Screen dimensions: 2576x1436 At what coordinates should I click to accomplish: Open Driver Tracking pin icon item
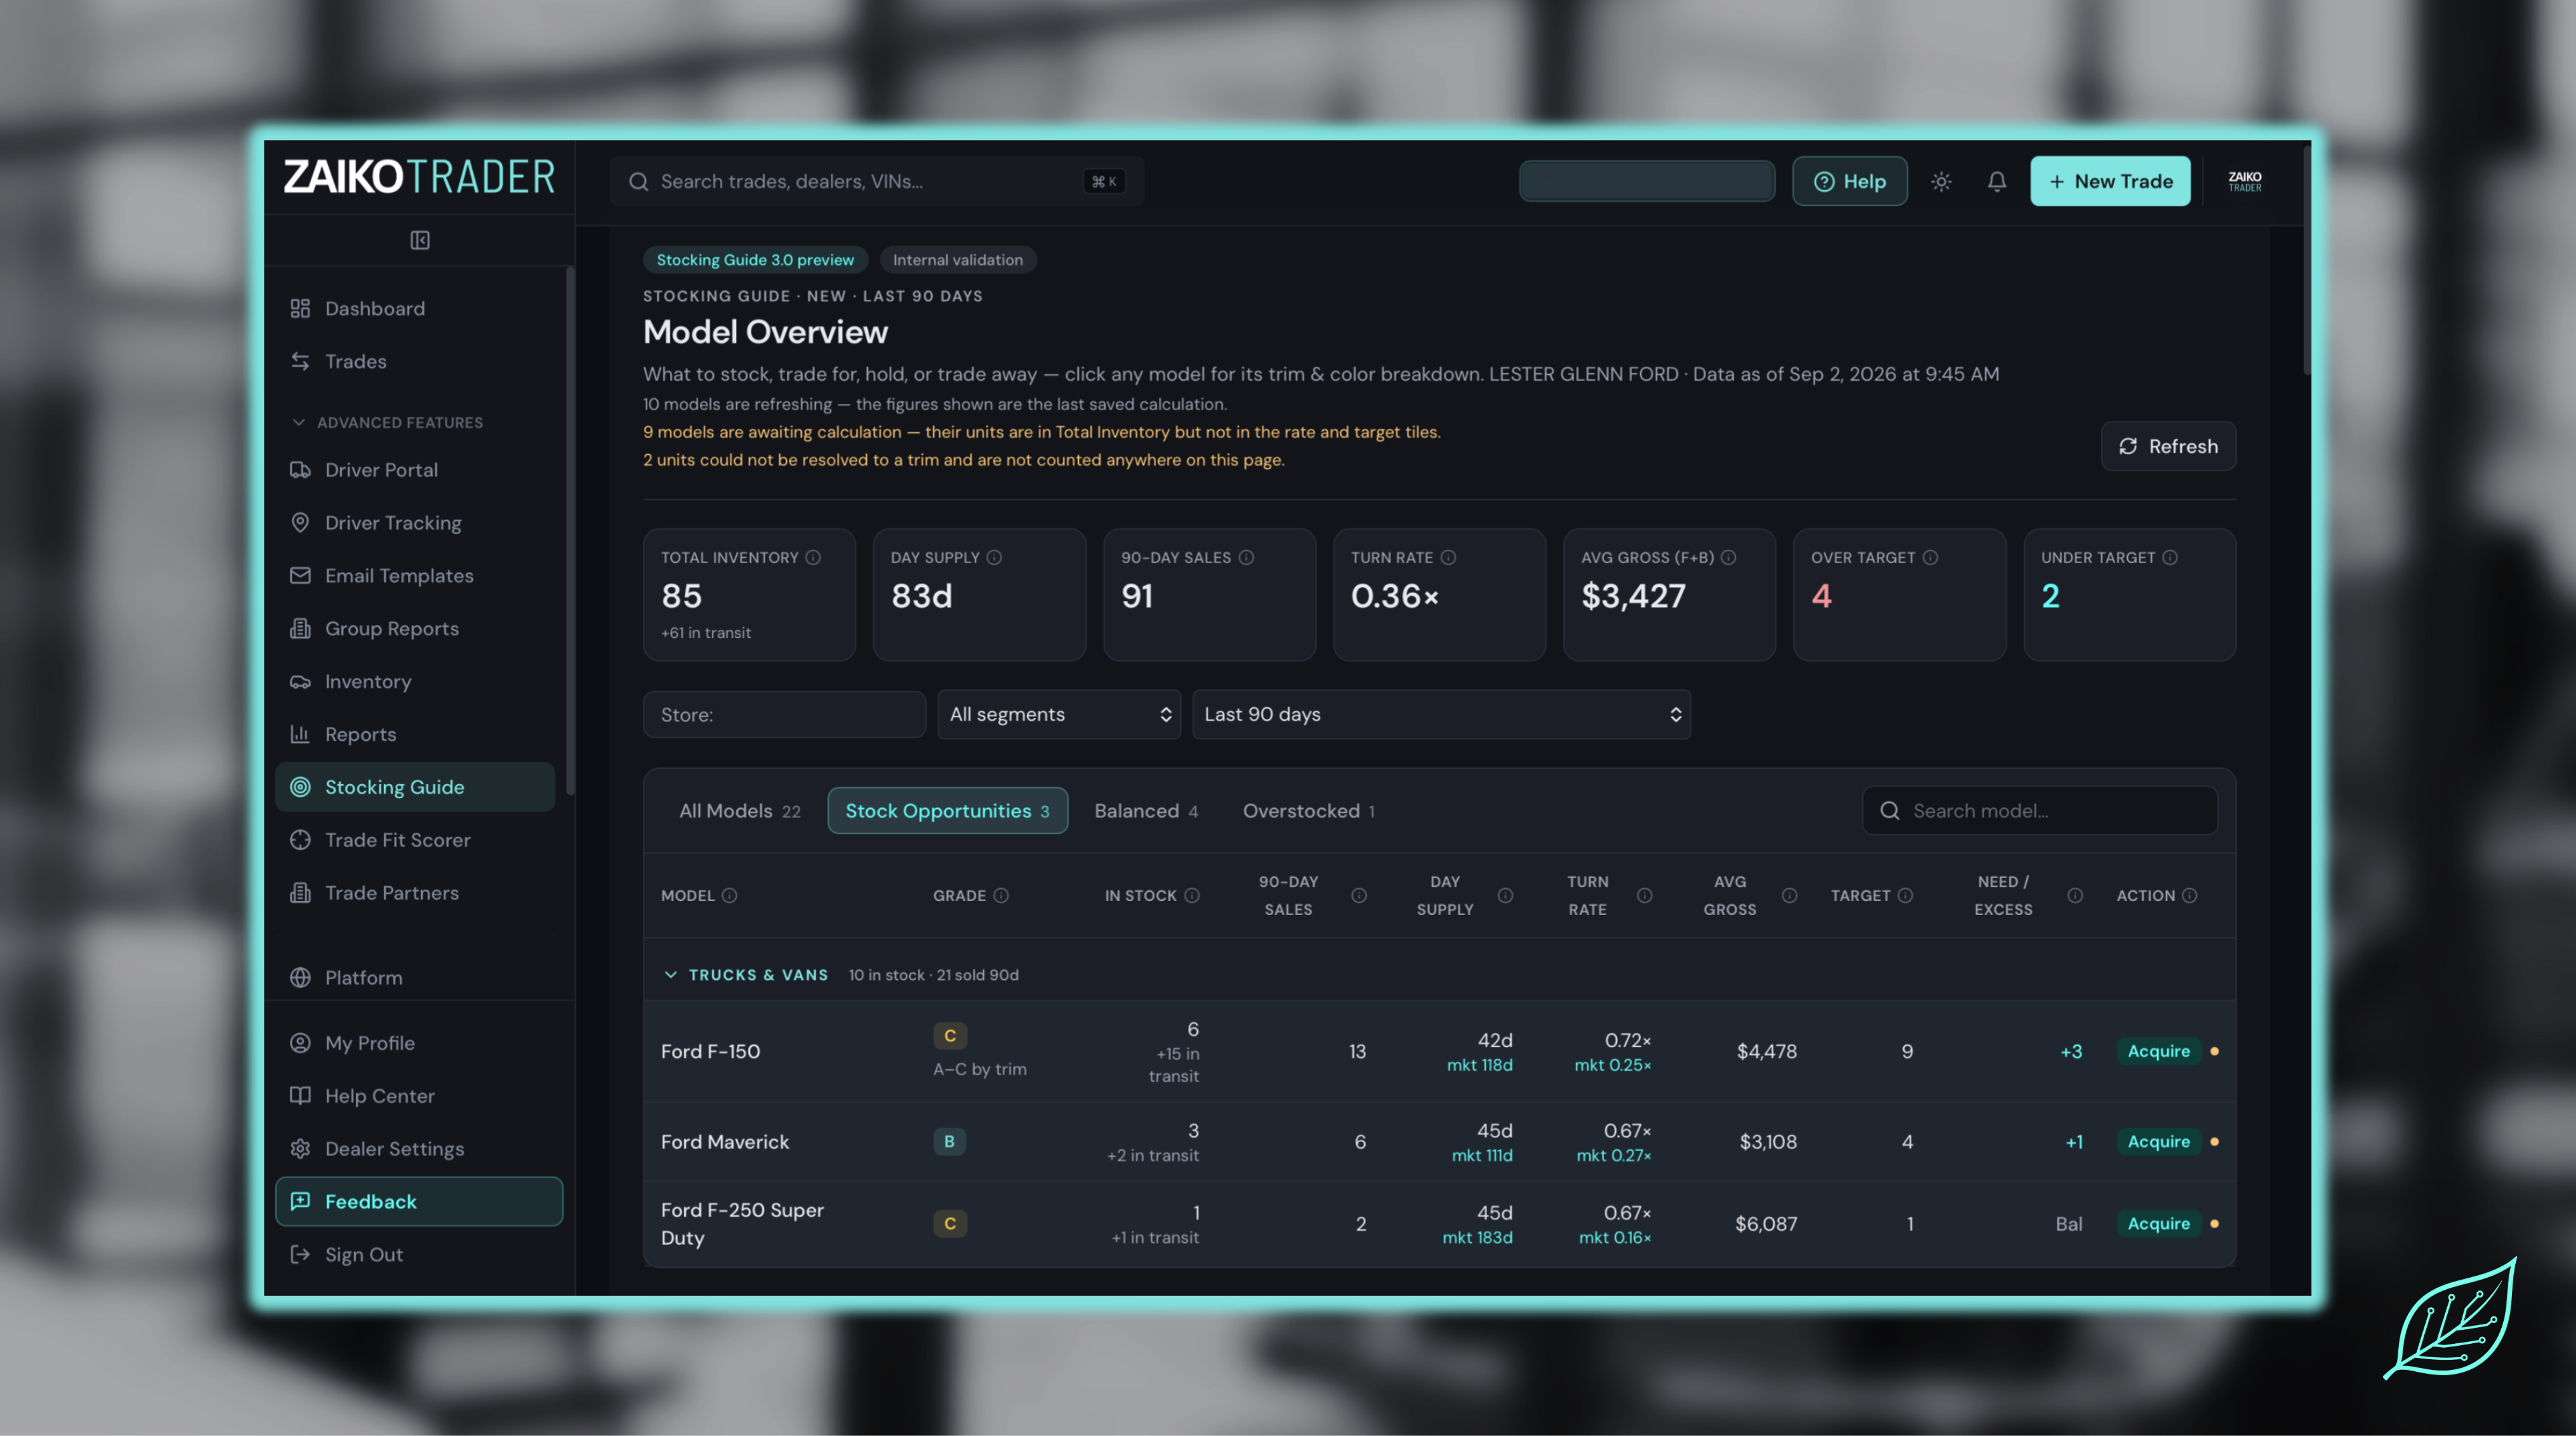coord(415,522)
